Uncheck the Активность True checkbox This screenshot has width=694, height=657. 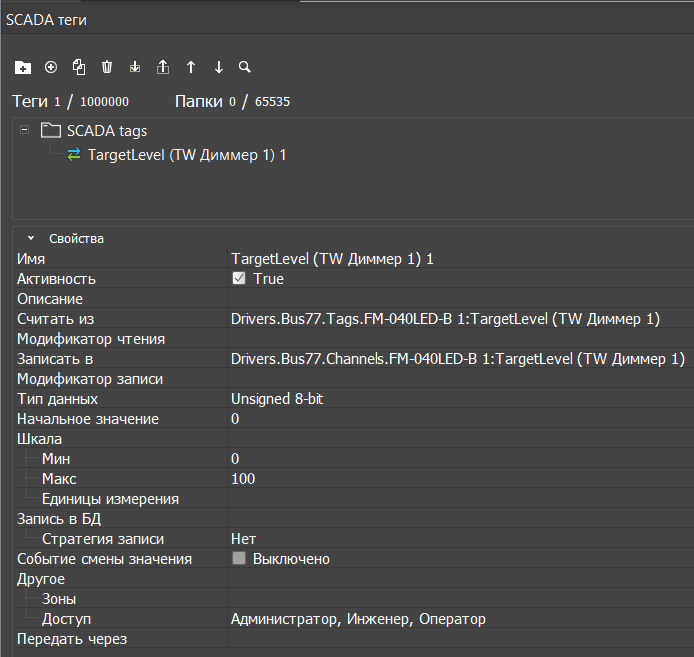click(239, 279)
